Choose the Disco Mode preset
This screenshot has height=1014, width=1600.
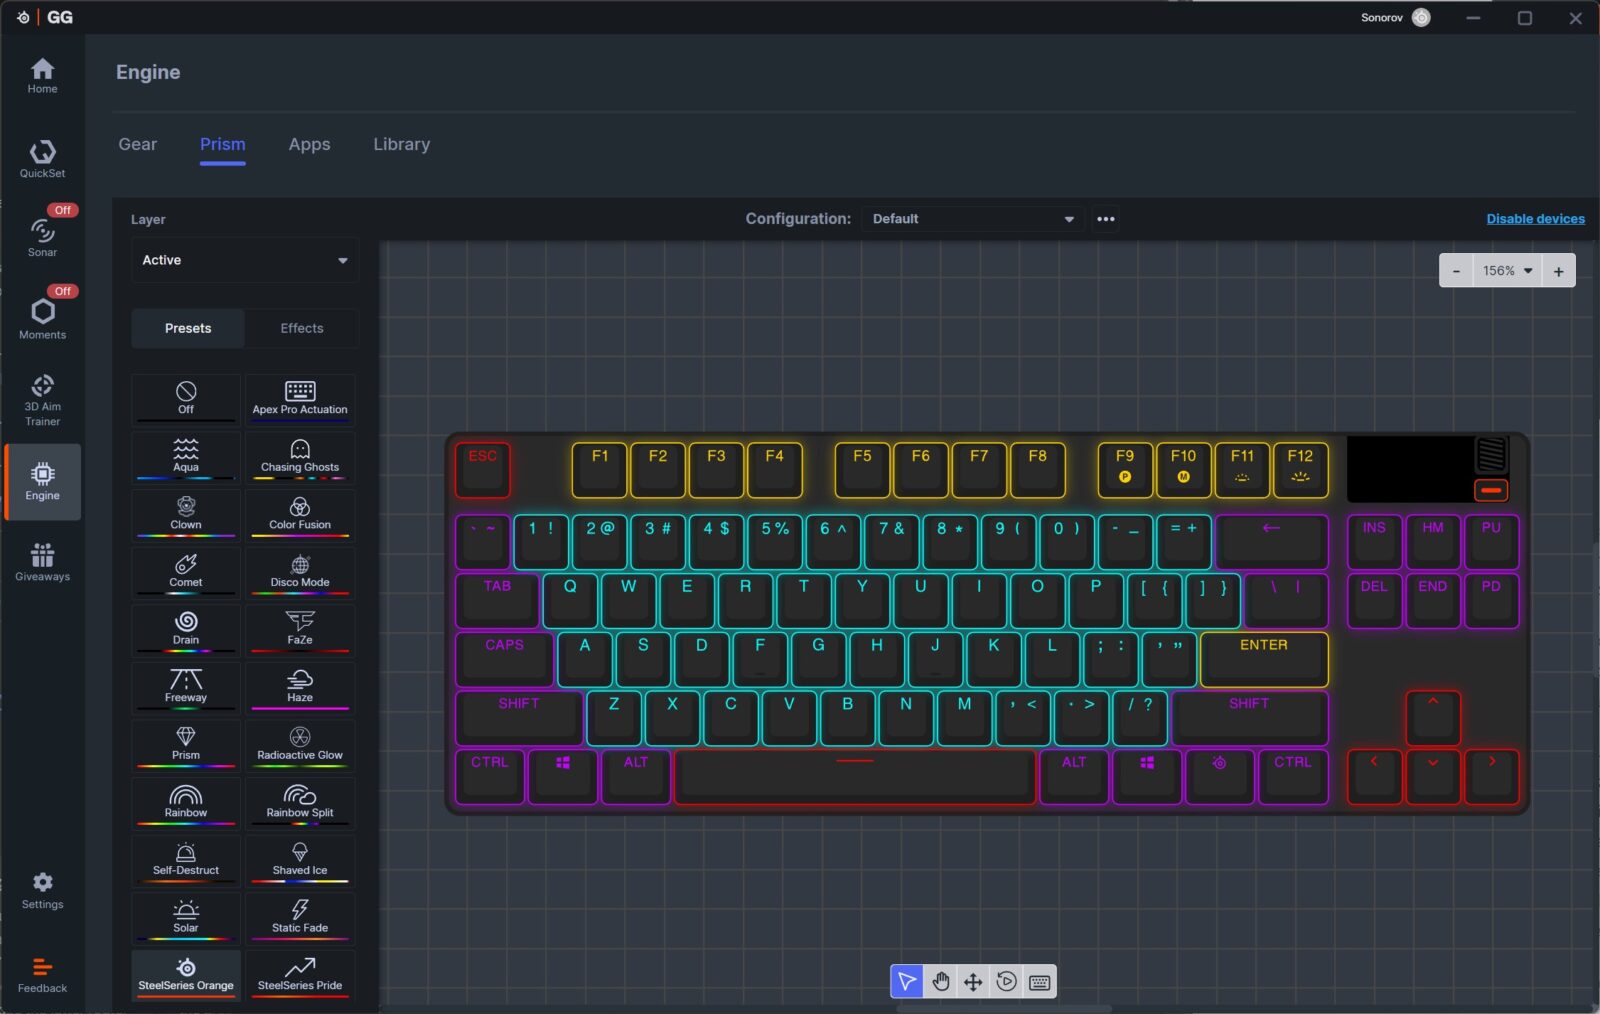pyautogui.click(x=300, y=572)
